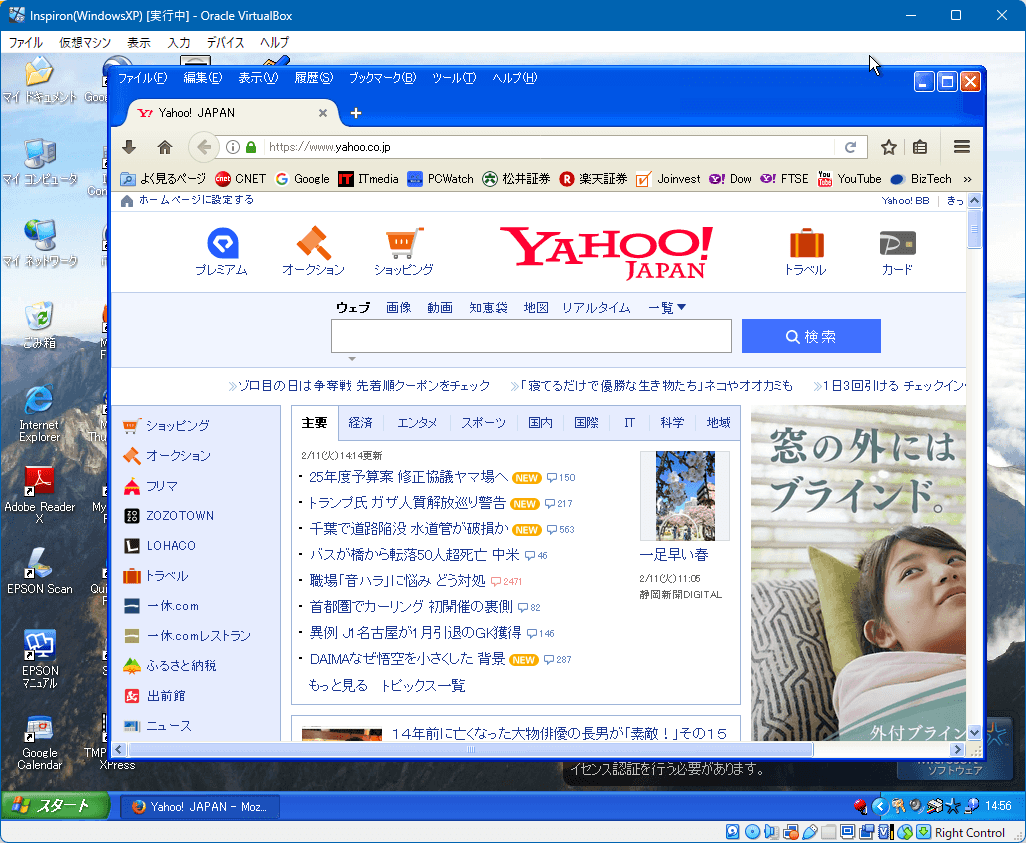The image size is (1026, 843).
Task: Click the taskbar clock showing 14:56
Action: pyautogui.click(x=998, y=806)
